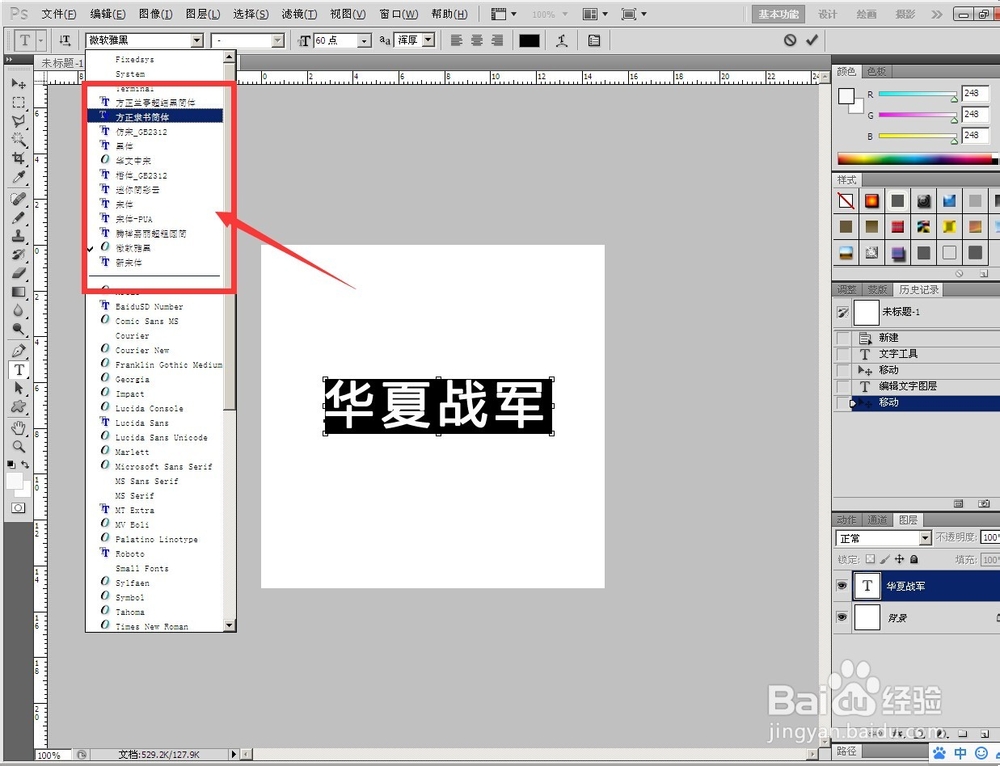Select the Rectangular Marquee tool
The width and height of the screenshot is (1000, 766).
18,102
